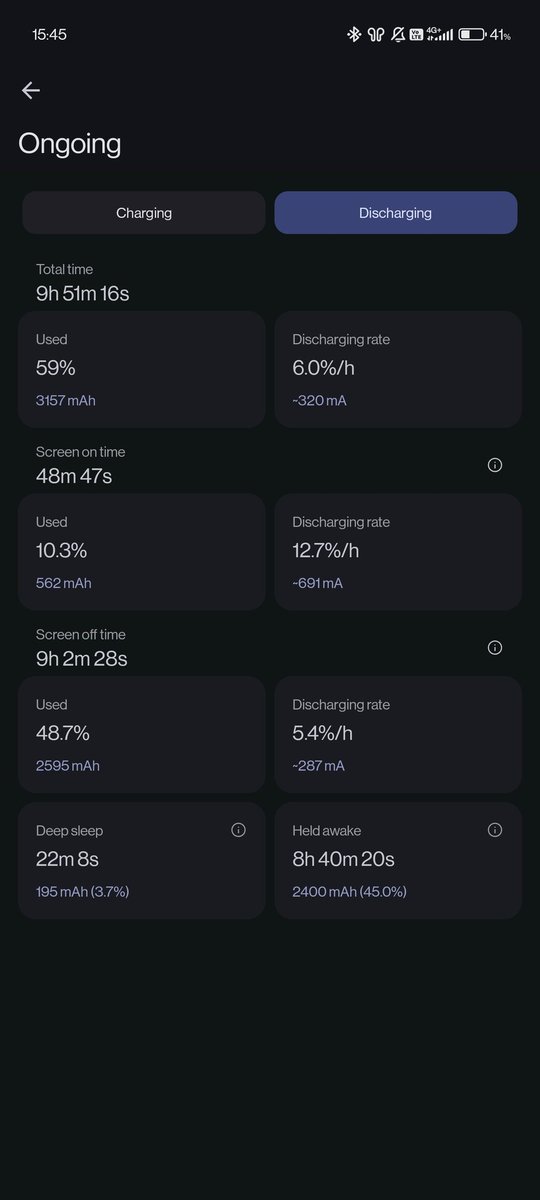The image size is (540, 1200).
Task: Open the Deep sleep 22m 8s card
Action: pos(141,860)
